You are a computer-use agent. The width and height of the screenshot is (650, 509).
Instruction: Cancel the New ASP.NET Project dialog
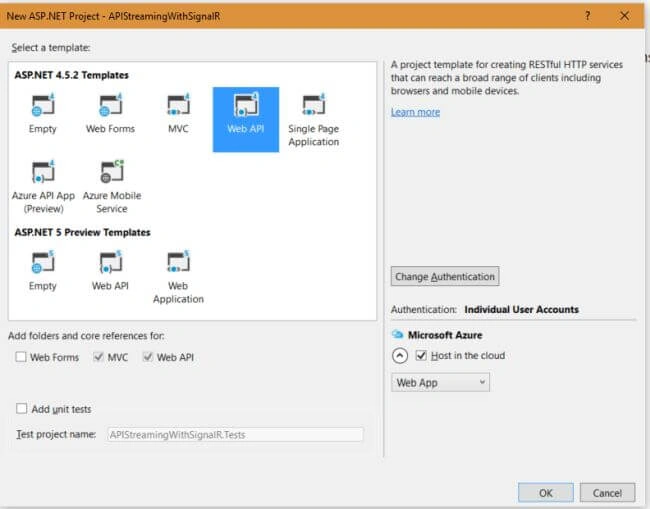[x=607, y=493]
